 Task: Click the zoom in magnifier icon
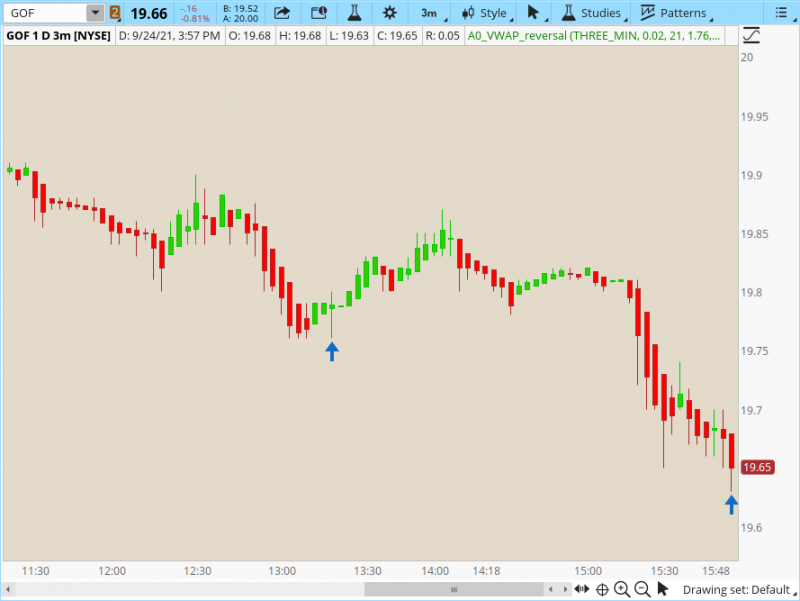pos(621,589)
